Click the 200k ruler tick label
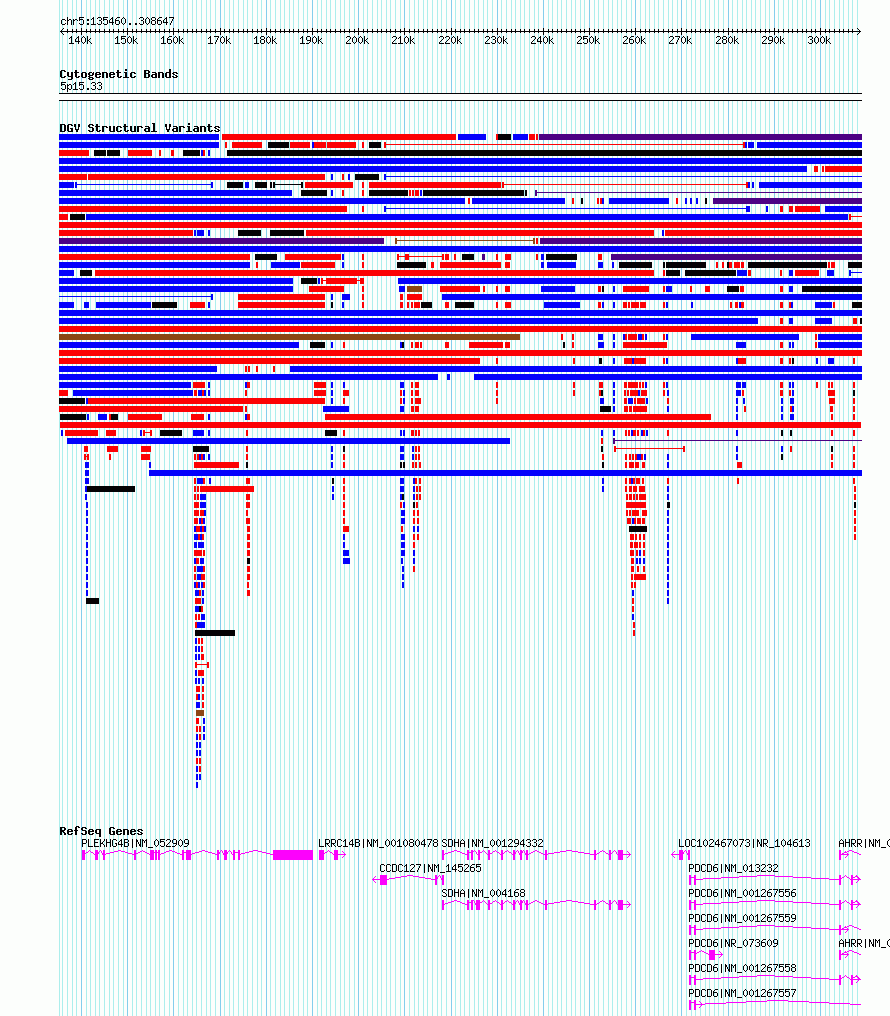 pyautogui.click(x=357, y=40)
